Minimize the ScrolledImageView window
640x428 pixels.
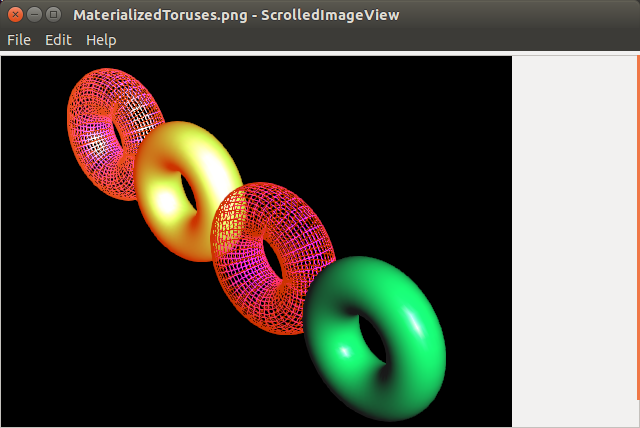34,15
